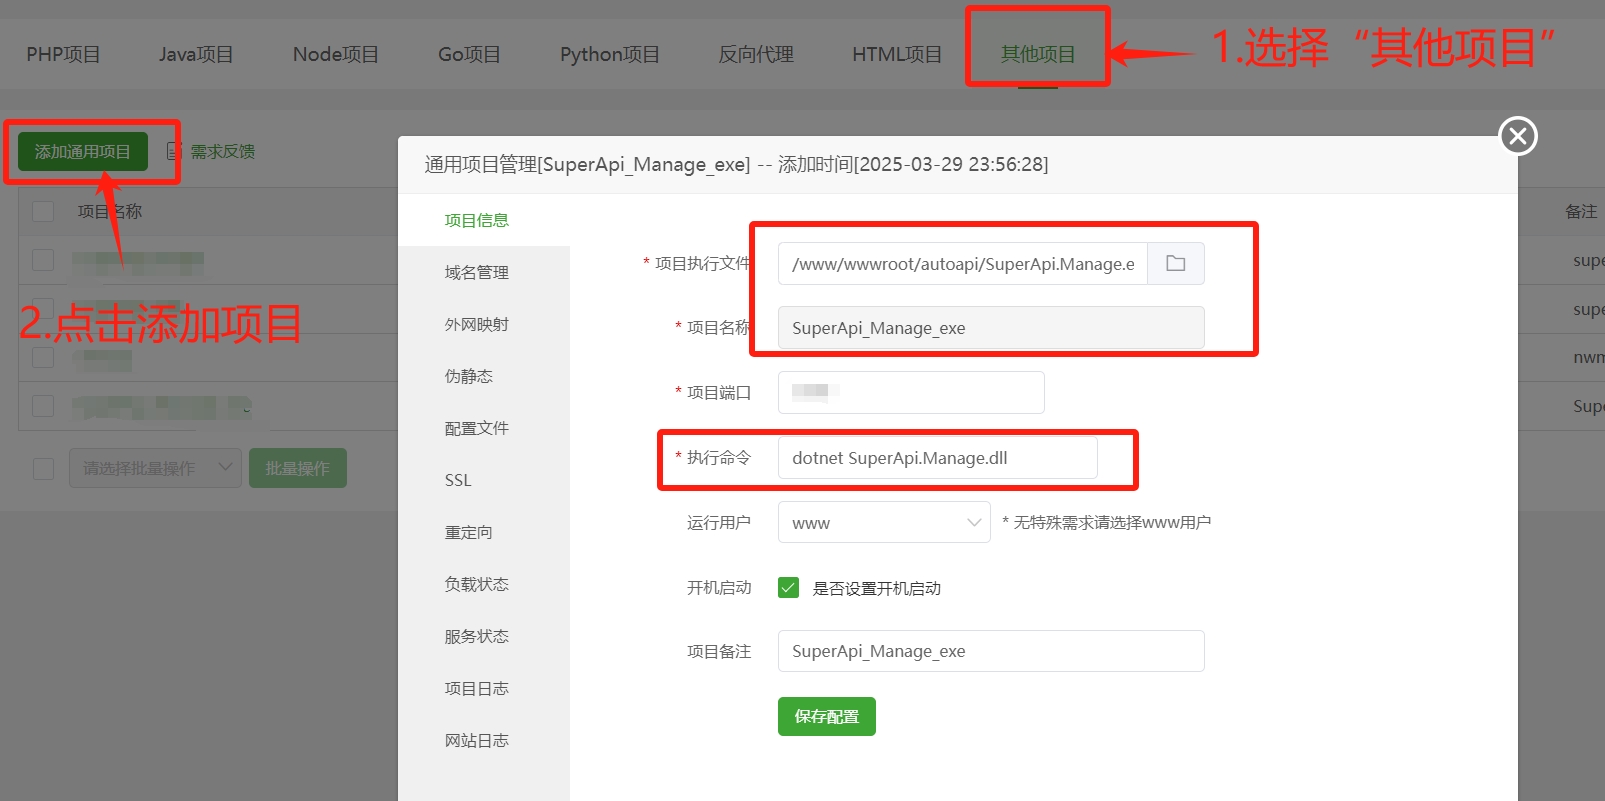This screenshot has height=801, width=1605.
Task: Click the 备注 column header
Action: pos(1581,212)
